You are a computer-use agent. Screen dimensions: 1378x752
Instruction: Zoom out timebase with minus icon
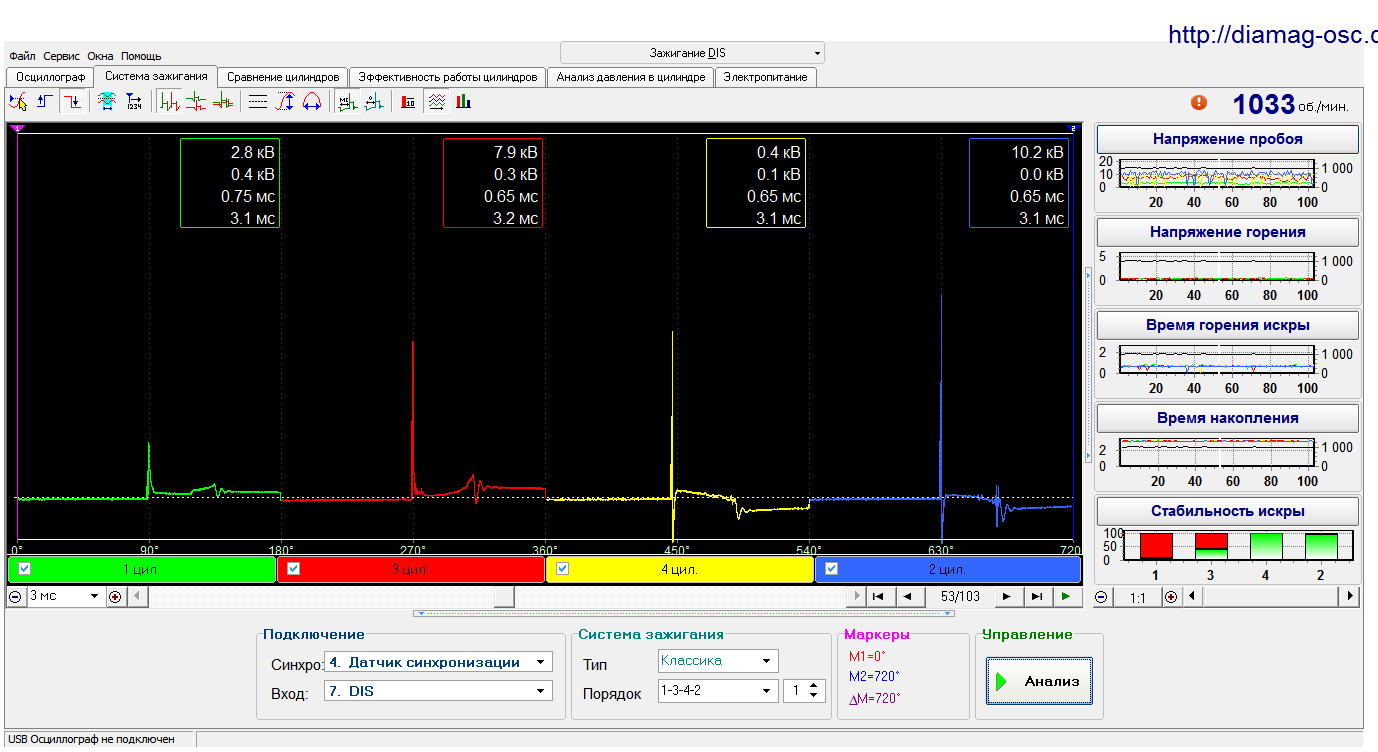[x=15, y=596]
